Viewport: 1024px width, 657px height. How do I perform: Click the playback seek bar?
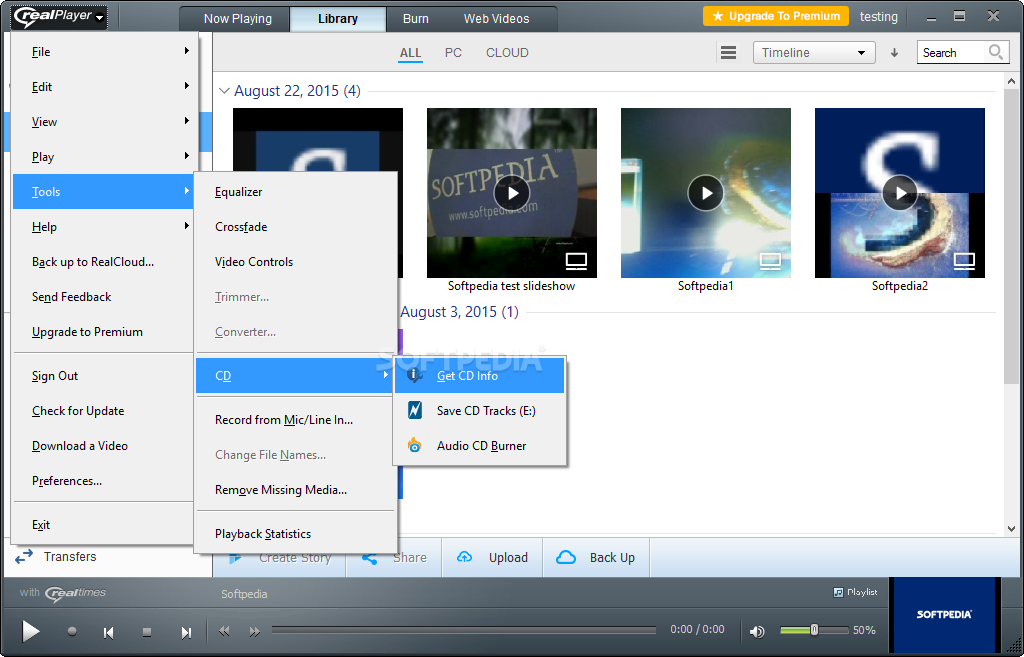point(464,630)
